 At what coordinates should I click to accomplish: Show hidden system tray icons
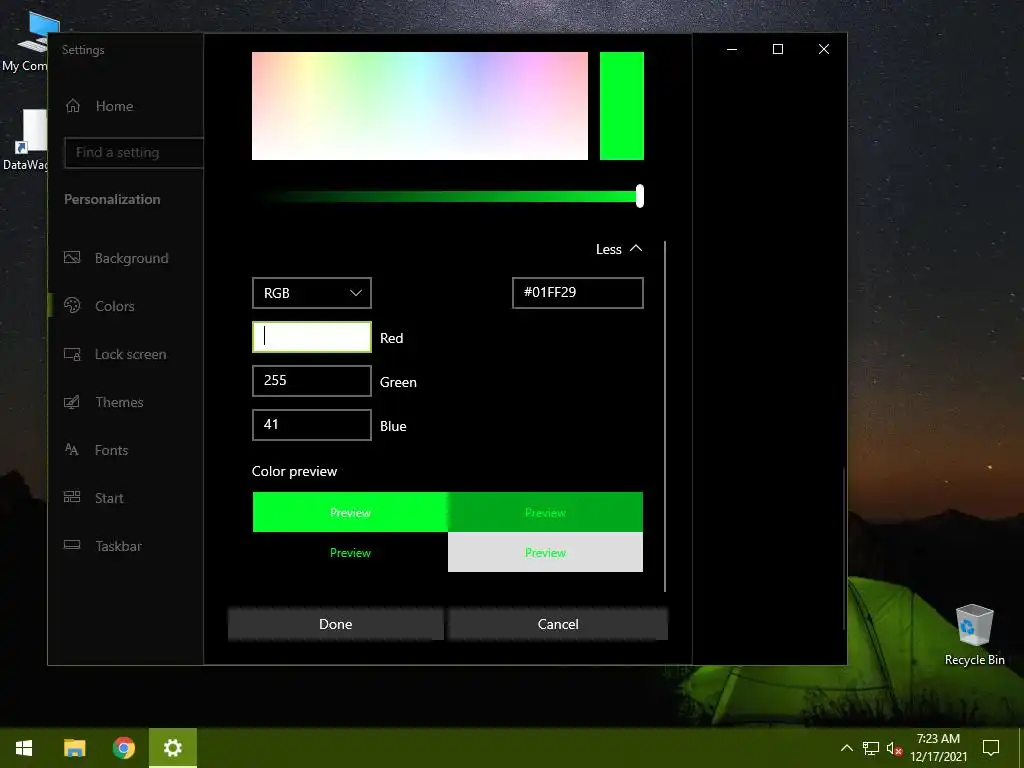[846, 748]
